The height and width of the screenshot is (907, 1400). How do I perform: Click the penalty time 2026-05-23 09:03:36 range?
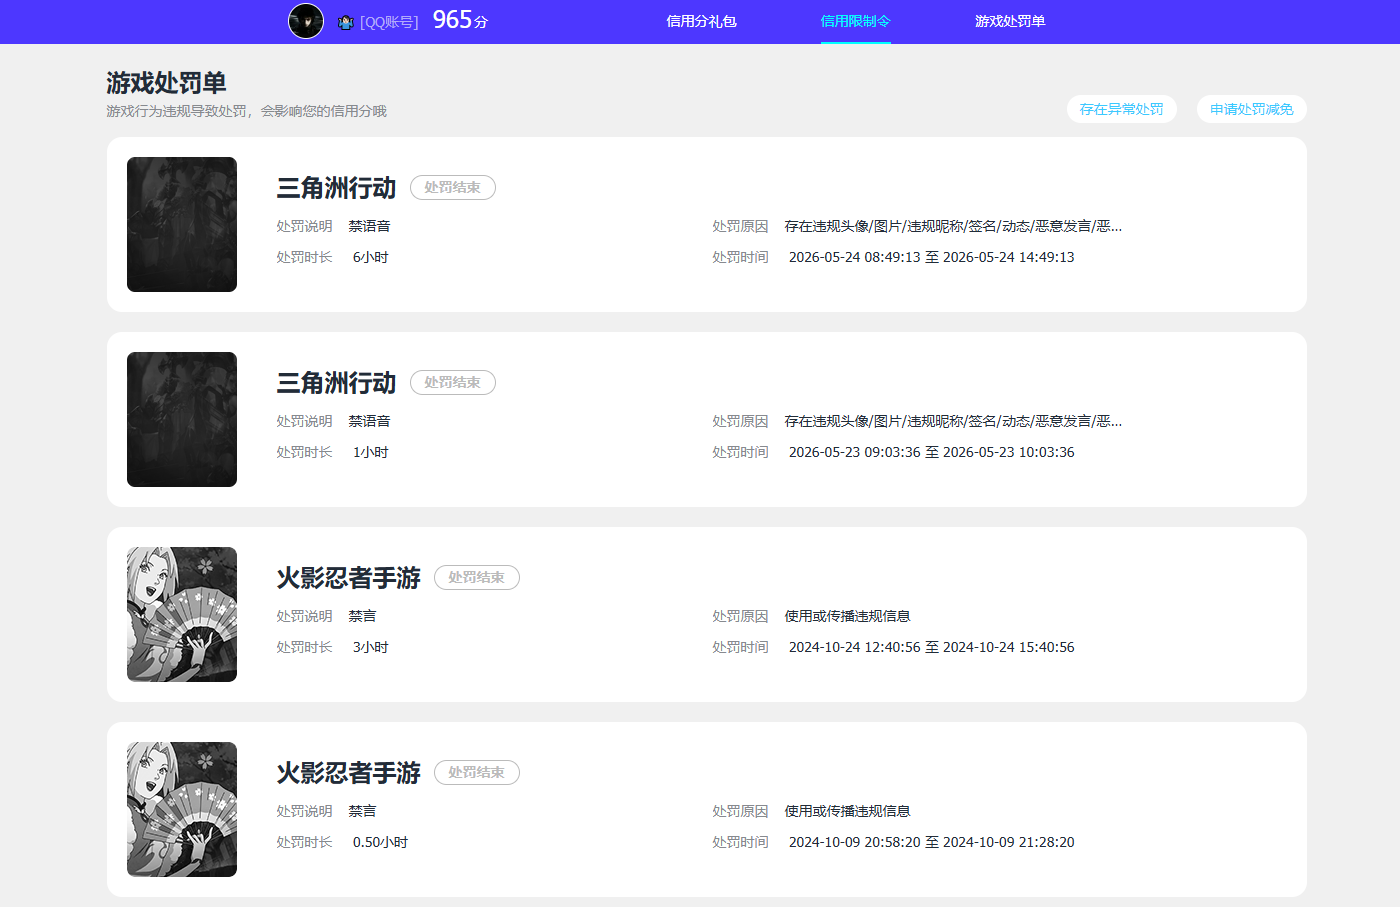pos(932,452)
